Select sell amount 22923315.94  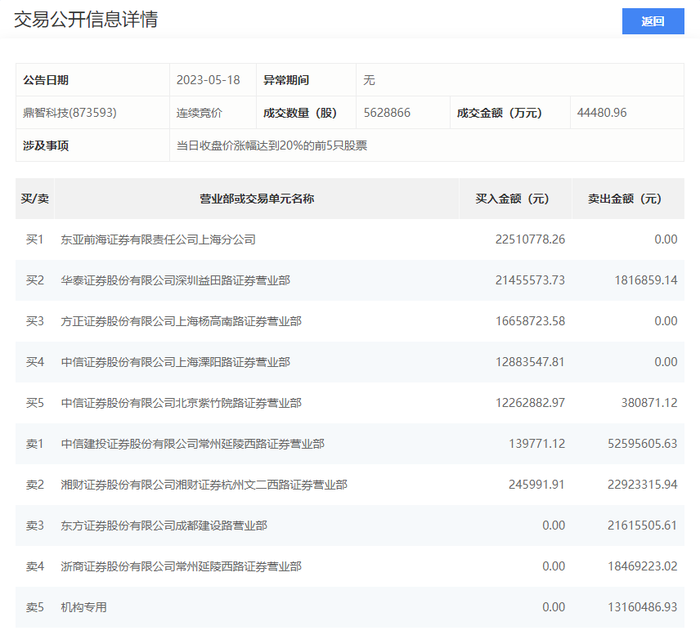point(642,485)
